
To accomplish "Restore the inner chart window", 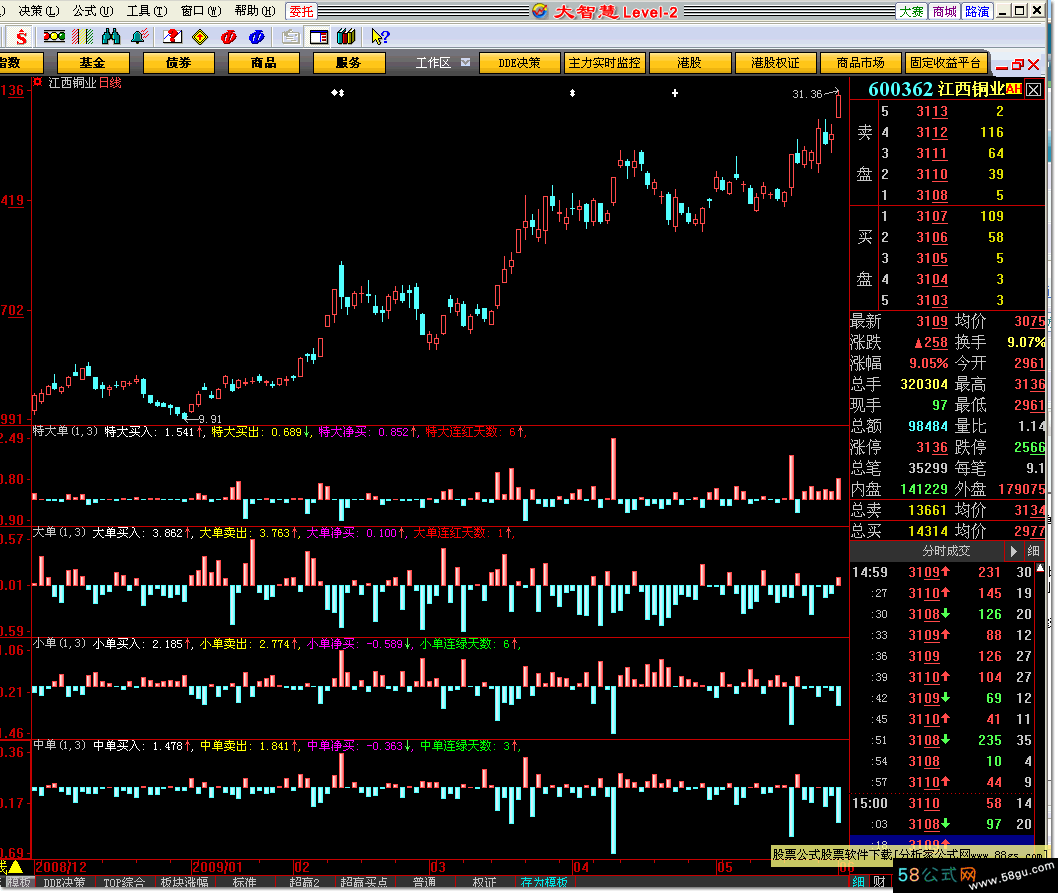I will 1018,65.
